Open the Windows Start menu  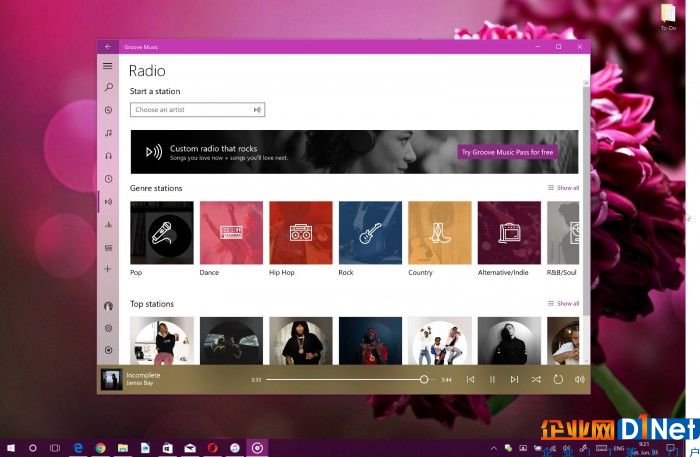click(11, 448)
